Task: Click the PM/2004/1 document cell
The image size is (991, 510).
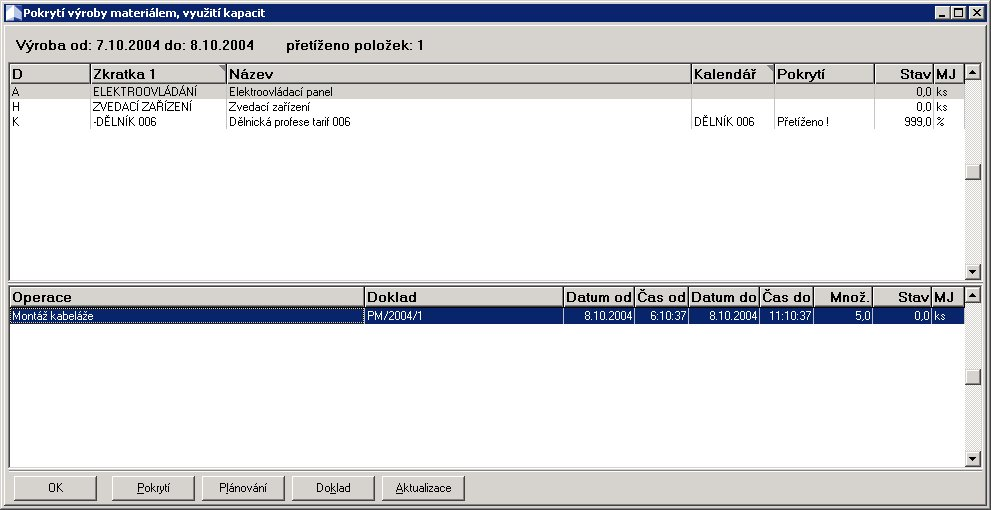Action: tap(464, 316)
